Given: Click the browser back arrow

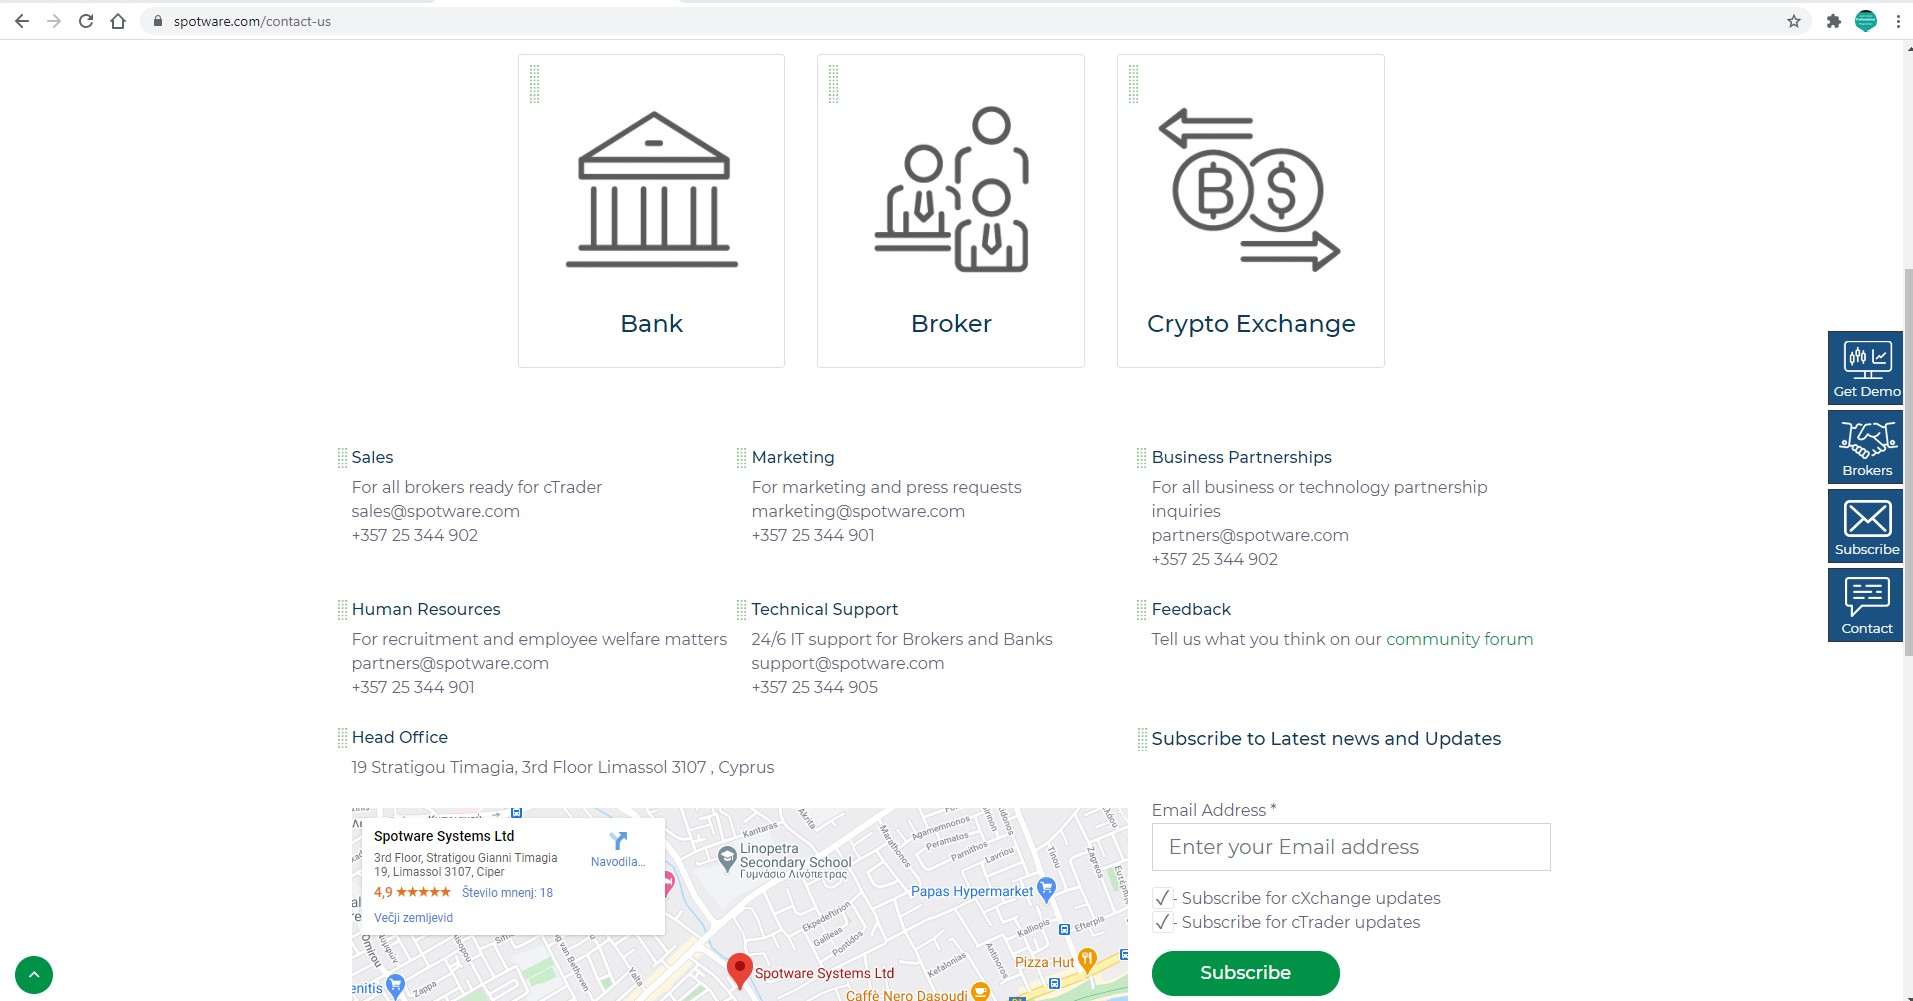Looking at the screenshot, I should pyautogui.click(x=22, y=21).
